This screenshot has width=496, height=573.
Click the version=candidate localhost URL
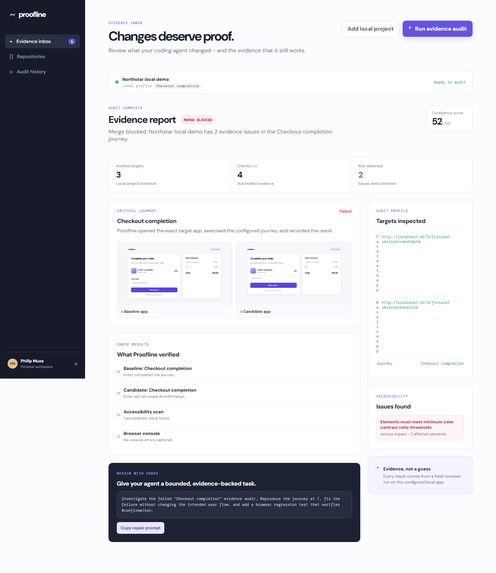tap(416, 239)
